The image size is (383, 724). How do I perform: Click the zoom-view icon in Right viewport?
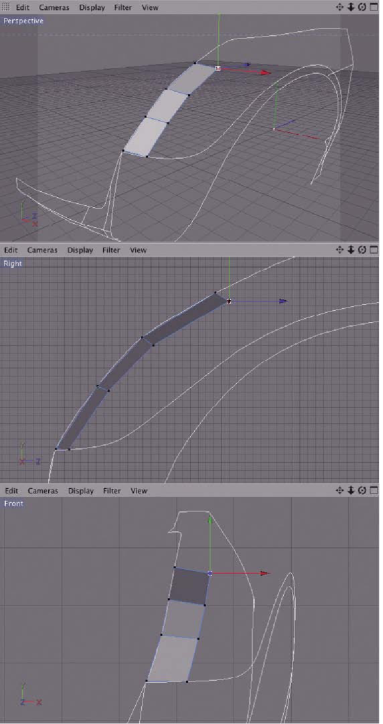tap(351, 250)
